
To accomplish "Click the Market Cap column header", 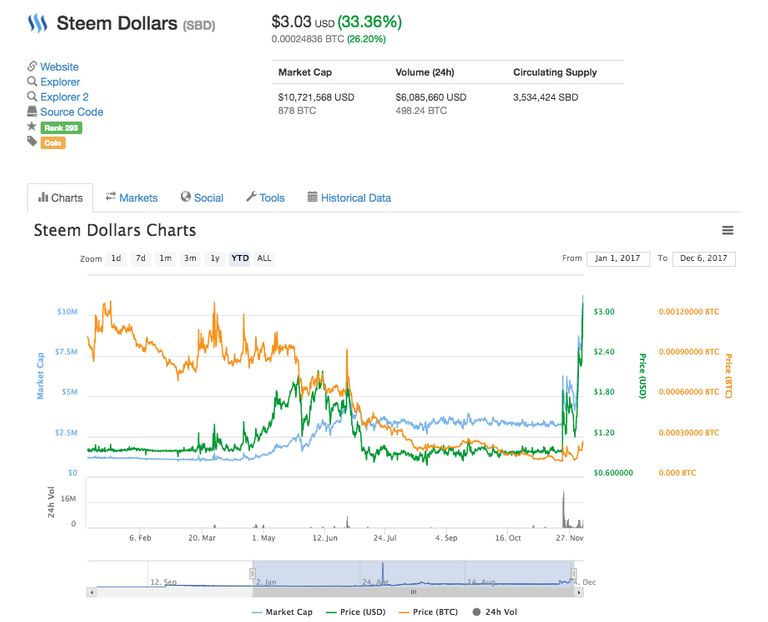I will 305,72.
